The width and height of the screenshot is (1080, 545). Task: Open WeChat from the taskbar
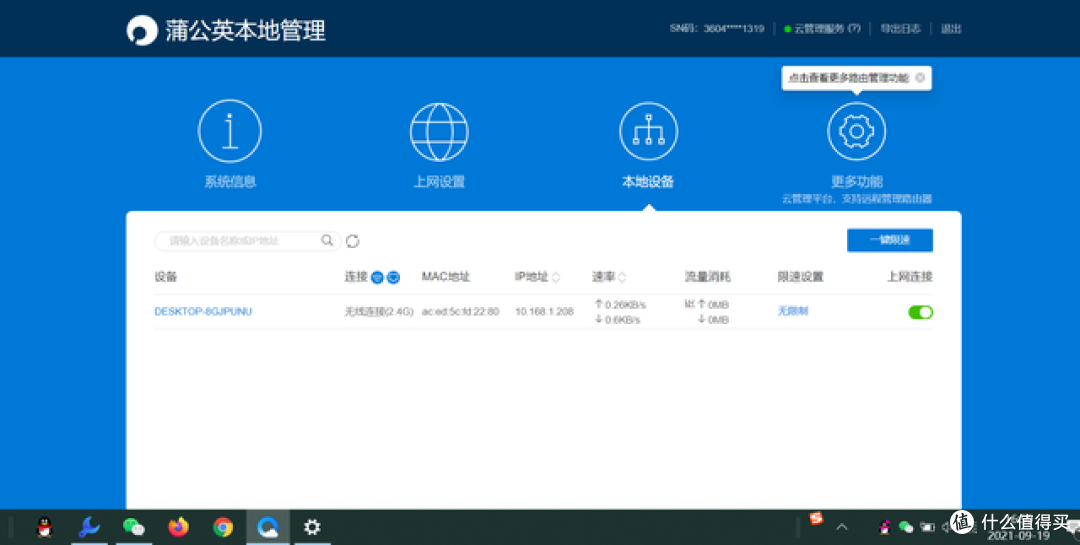(x=134, y=527)
